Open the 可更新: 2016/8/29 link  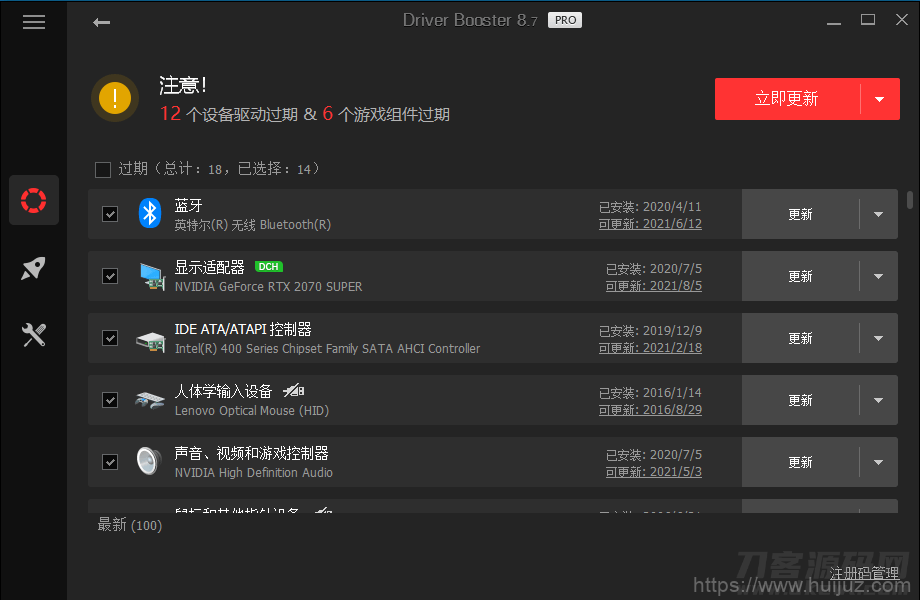[650, 410]
